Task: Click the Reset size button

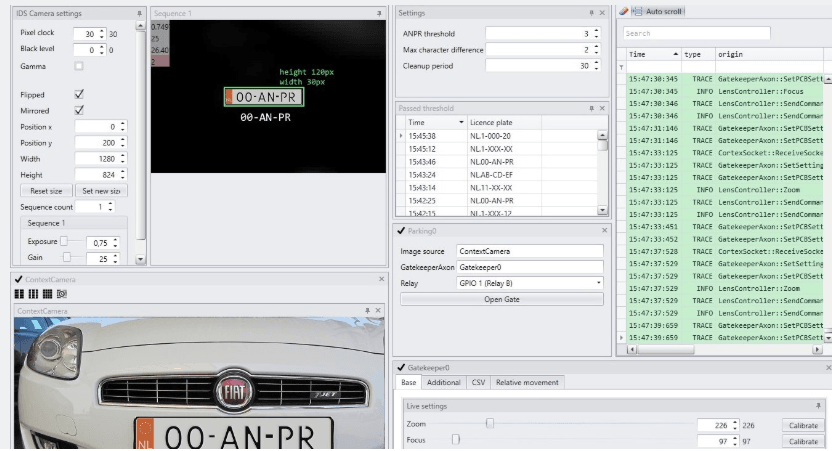Action: pos(46,190)
